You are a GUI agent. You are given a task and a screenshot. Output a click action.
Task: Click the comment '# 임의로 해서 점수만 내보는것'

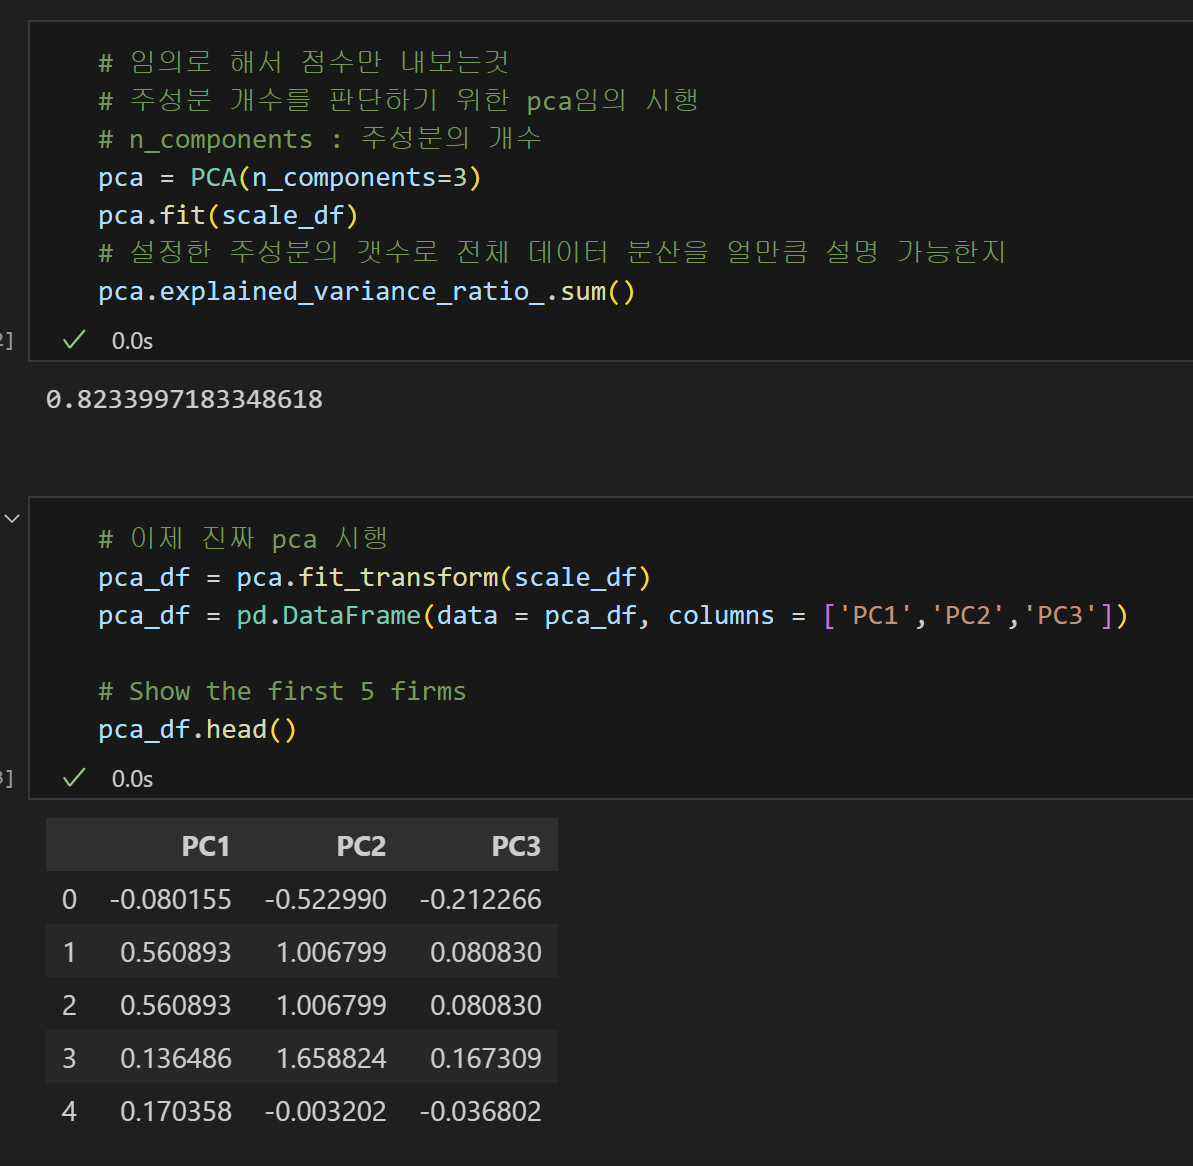pyautogui.click(x=304, y=62)
